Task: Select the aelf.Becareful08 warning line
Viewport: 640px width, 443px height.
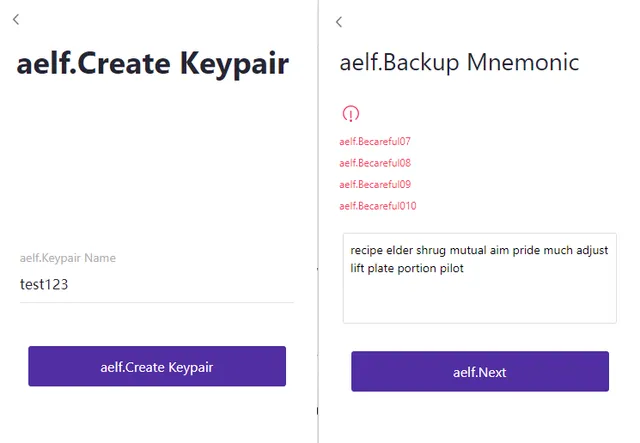Action: click(x=375, y=163)
